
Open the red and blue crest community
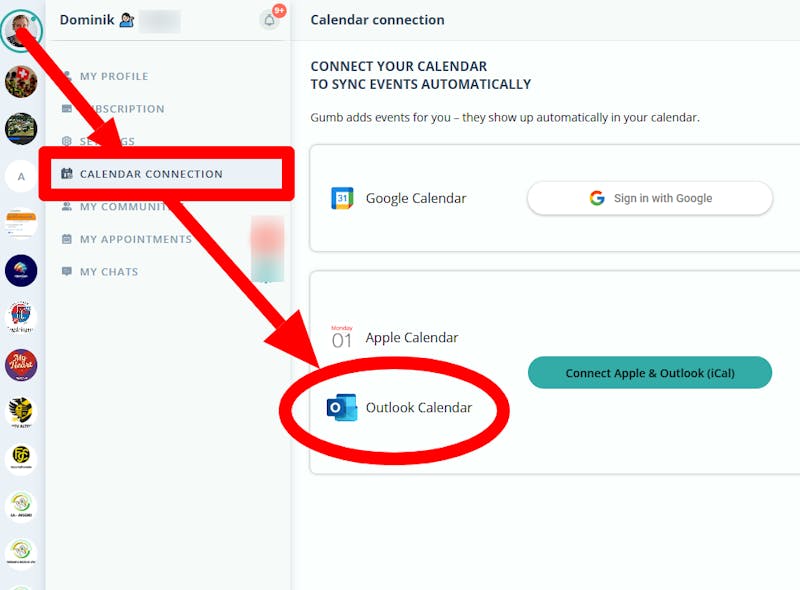(21, 317)
